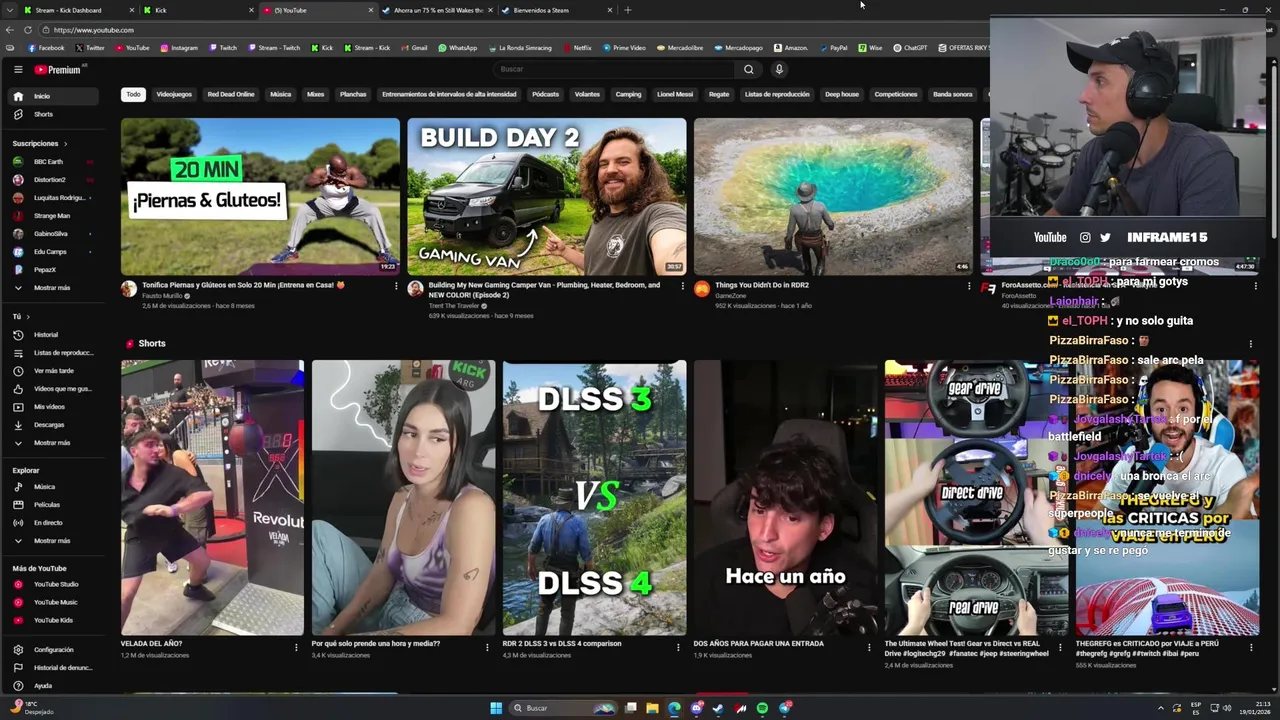Viewport: 1280px width, 720px height.
Task: Open Ayuda in sidebar
Action: (x=55, y=685)
